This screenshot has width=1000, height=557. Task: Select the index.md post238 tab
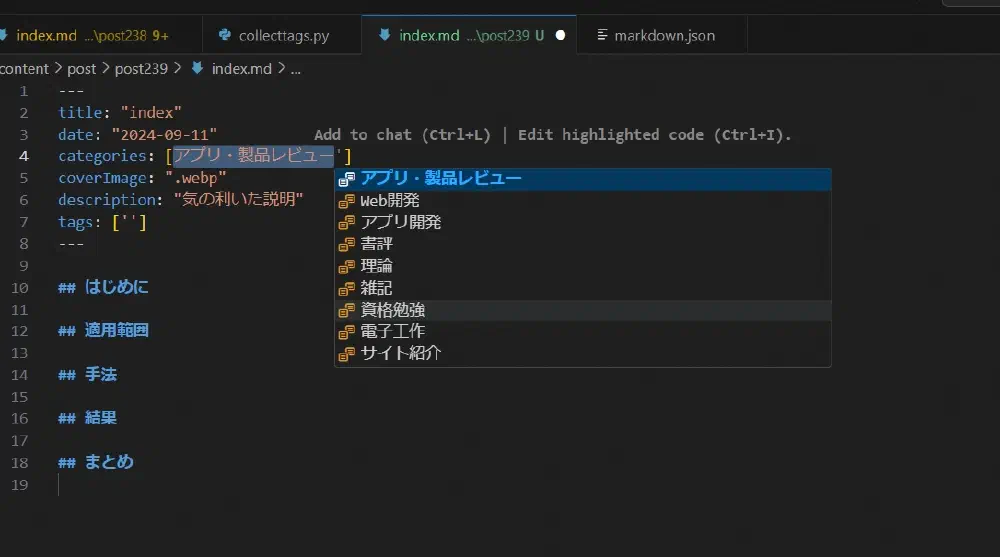point(92,36)
